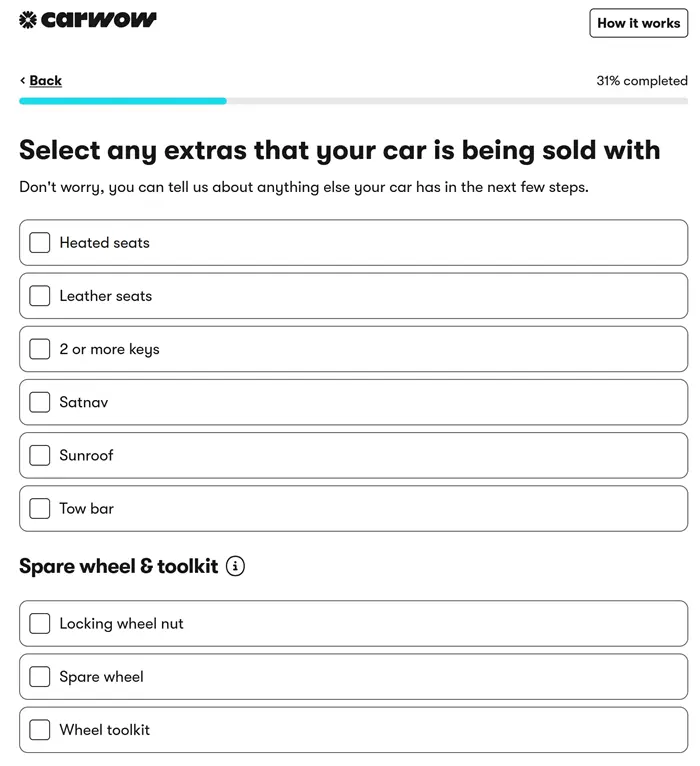Image resolution: width=700 pixels, height=766 pixels.
Task: Tick the Heated seats checkbox
Action: pos(40,242)
